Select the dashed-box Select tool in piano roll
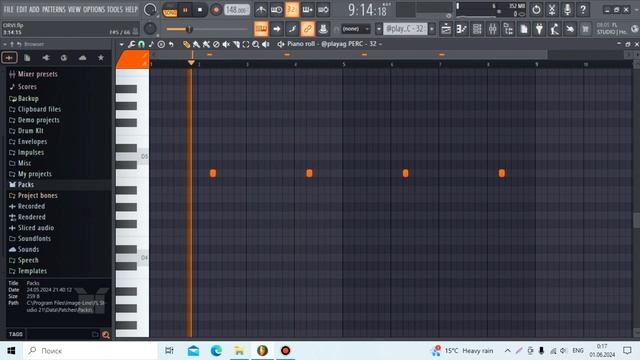The image size is (640, 360). coord(246,44)
